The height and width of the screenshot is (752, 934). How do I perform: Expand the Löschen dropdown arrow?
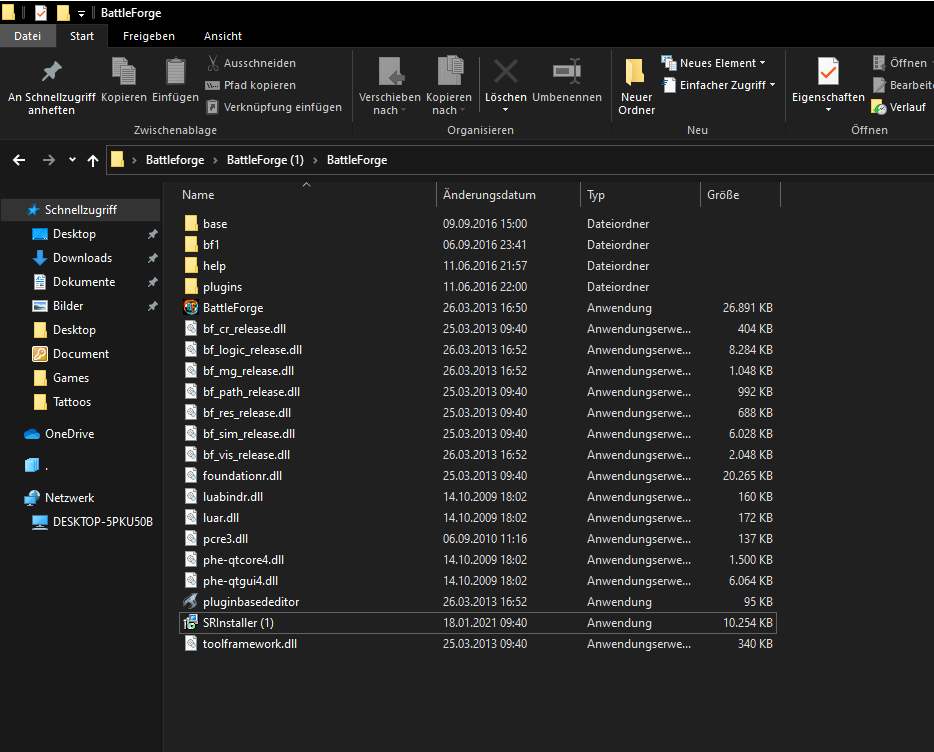[x=506, y=110]
